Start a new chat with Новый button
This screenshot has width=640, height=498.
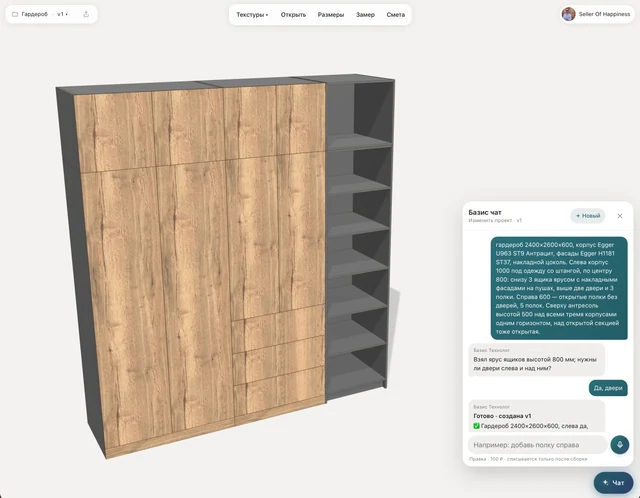[588, 216]
